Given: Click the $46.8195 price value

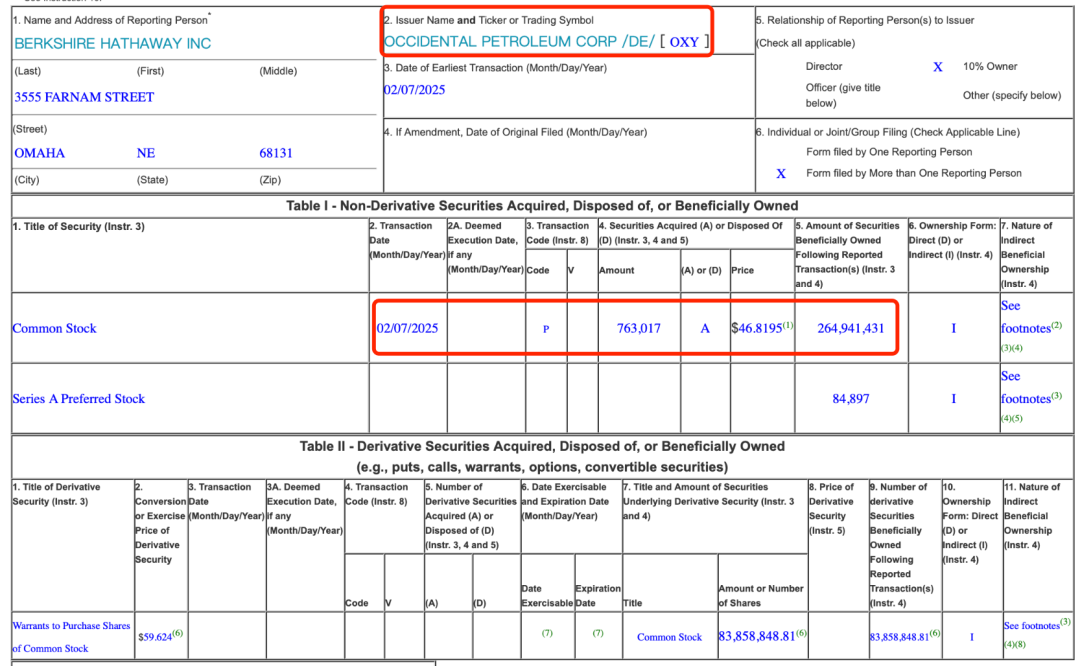Looking at the screenshot, I should coord(757,329).
